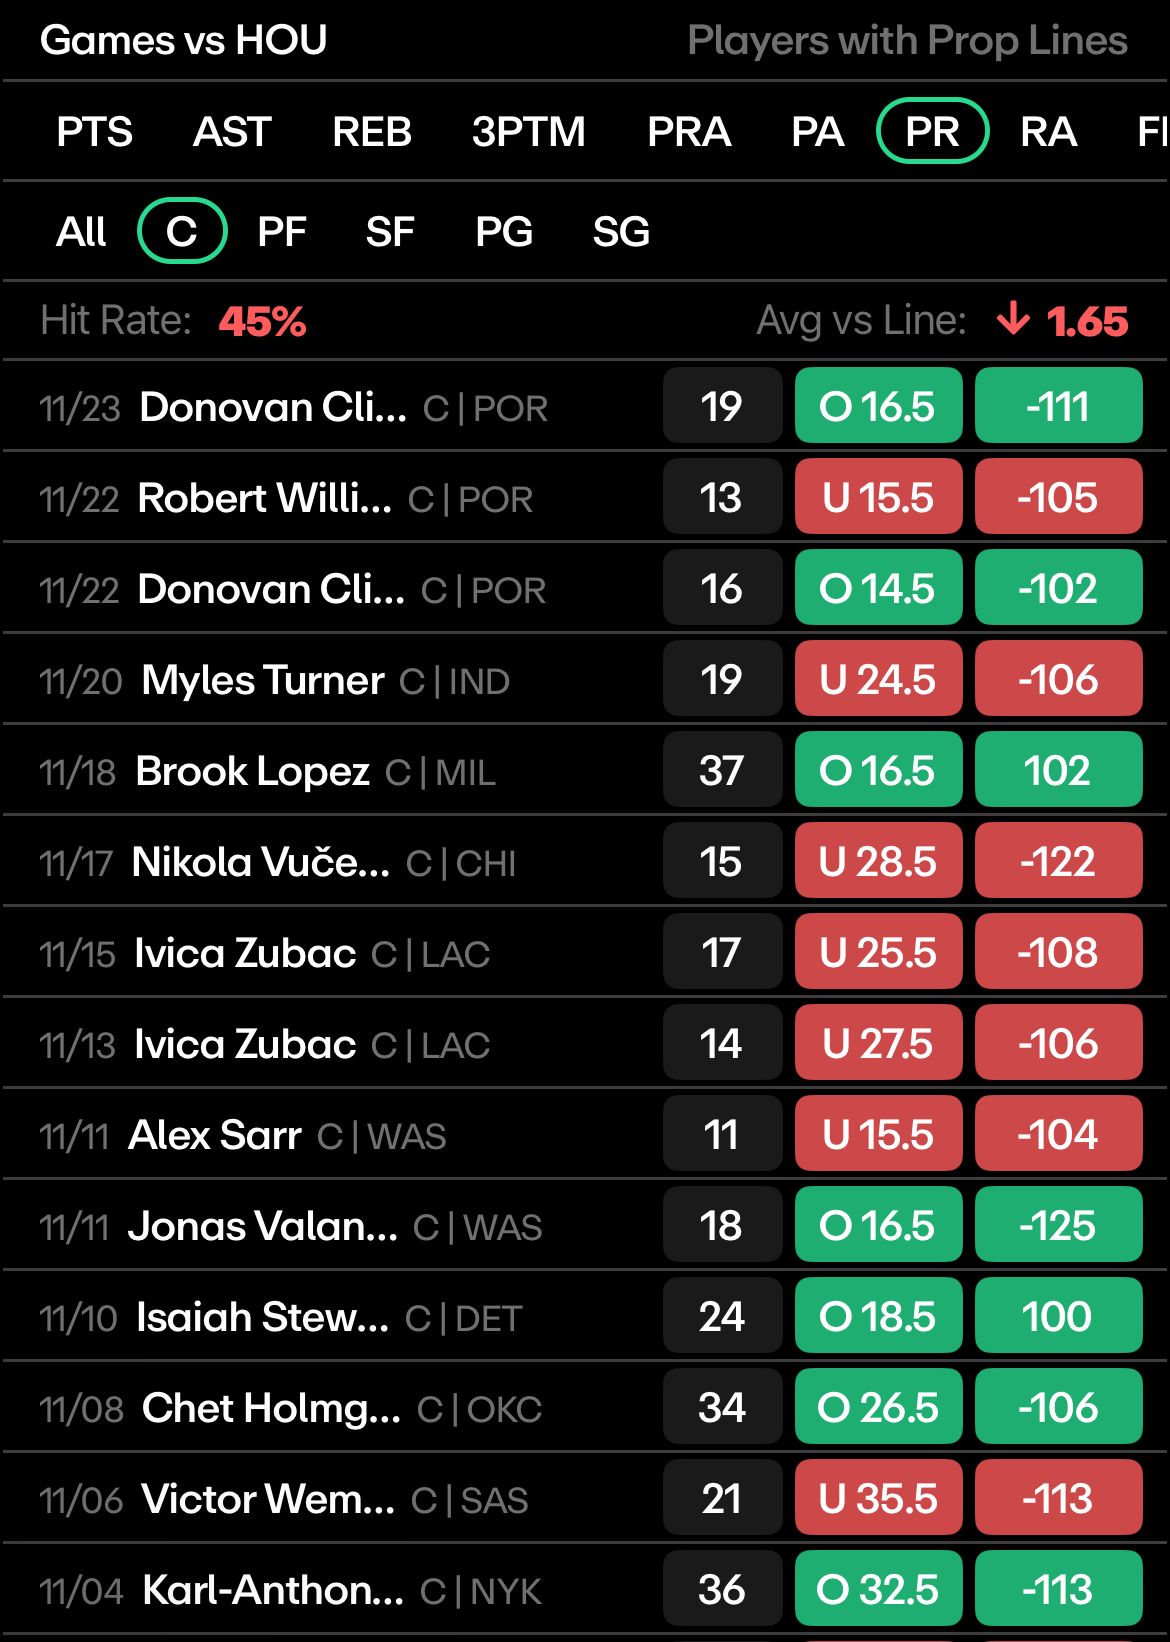The image size is (1170, 1642).
Task: Tap Alex Sarr's result value 11
Action: tap(722, 1134)
